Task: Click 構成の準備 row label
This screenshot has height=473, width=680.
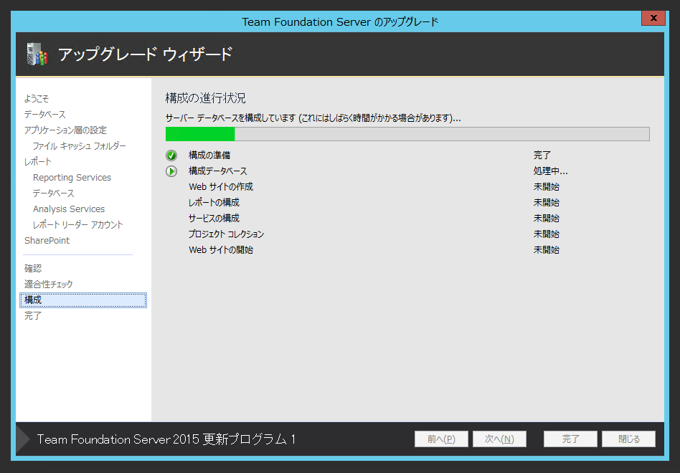Action: coord(209,155)
